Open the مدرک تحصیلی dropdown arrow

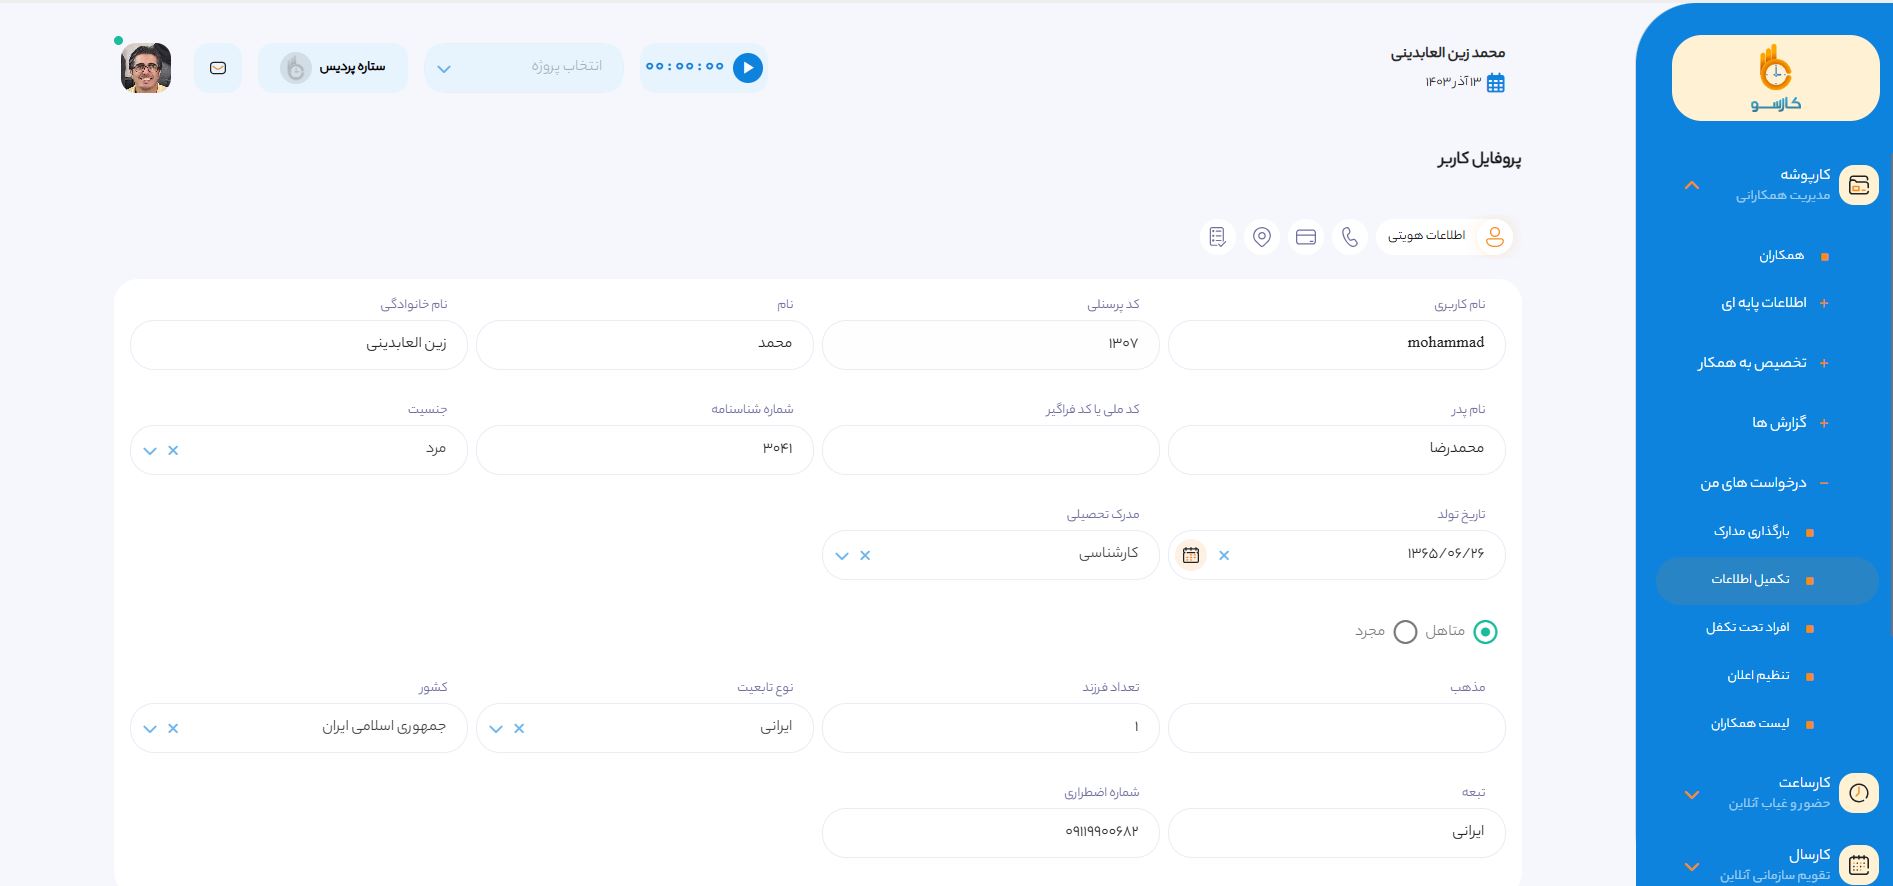tap(842, 556)
